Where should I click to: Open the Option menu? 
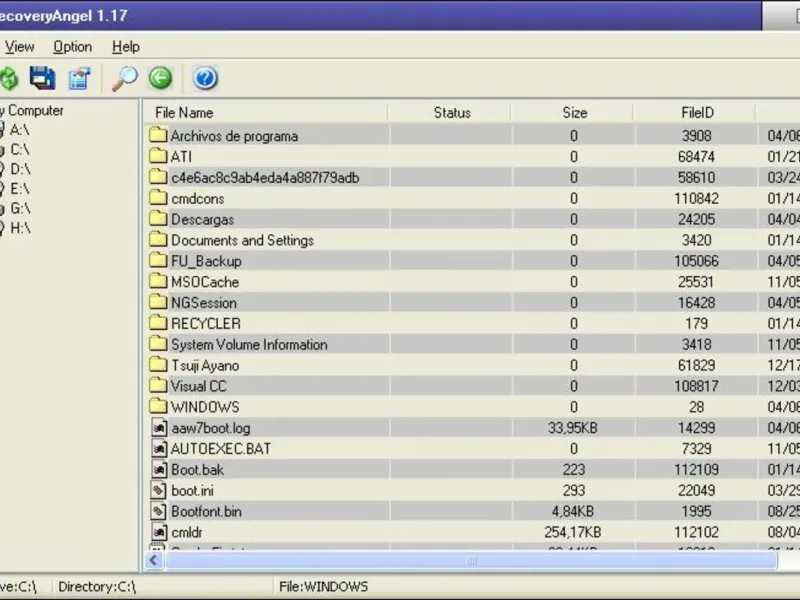click(x=72, y=46)
